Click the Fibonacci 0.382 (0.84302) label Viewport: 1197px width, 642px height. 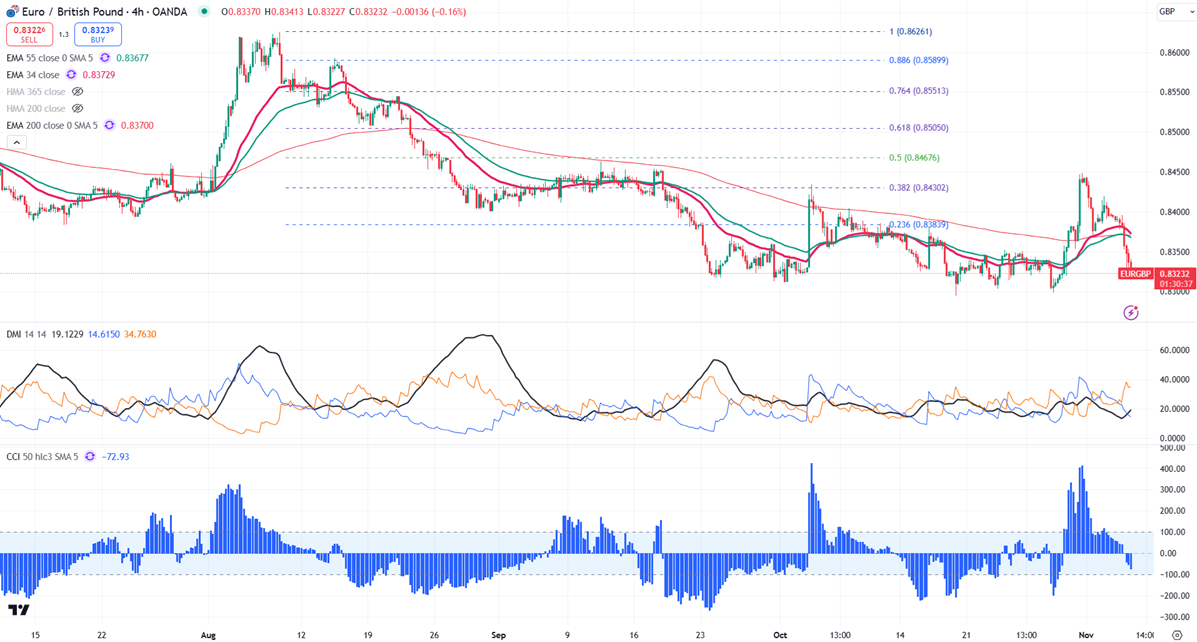click(x=918, y=188)
